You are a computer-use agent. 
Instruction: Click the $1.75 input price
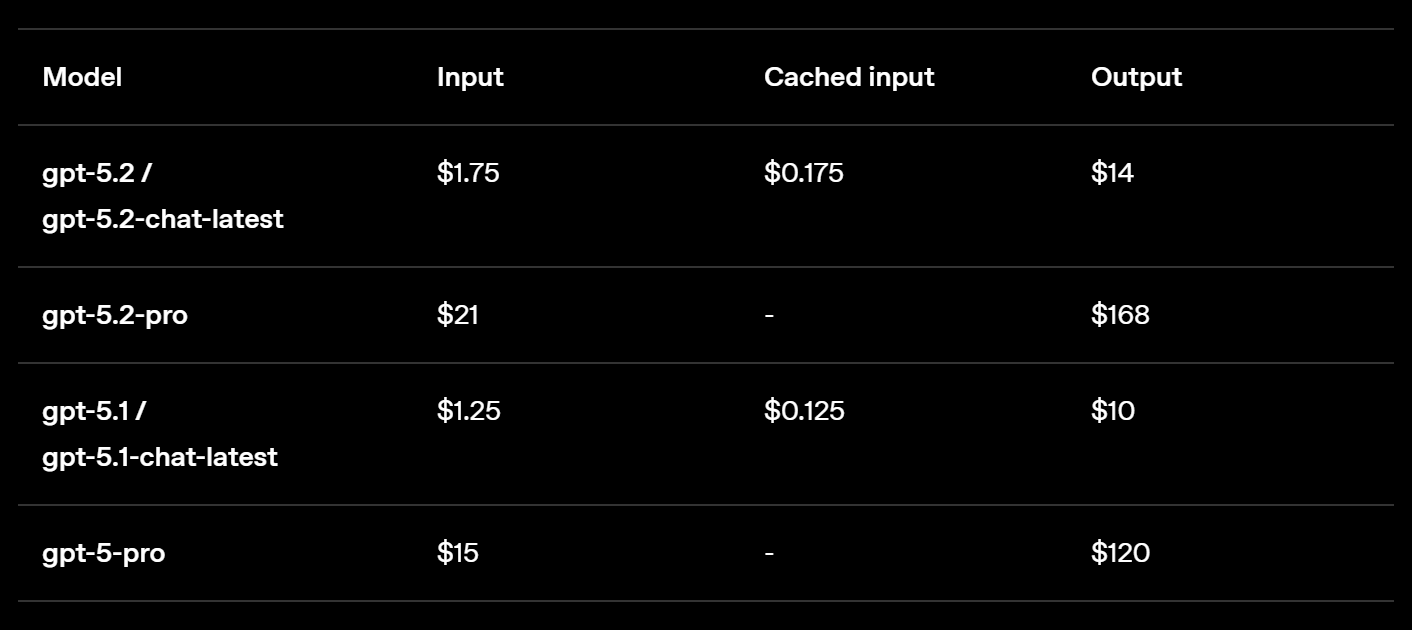(468, 173)
